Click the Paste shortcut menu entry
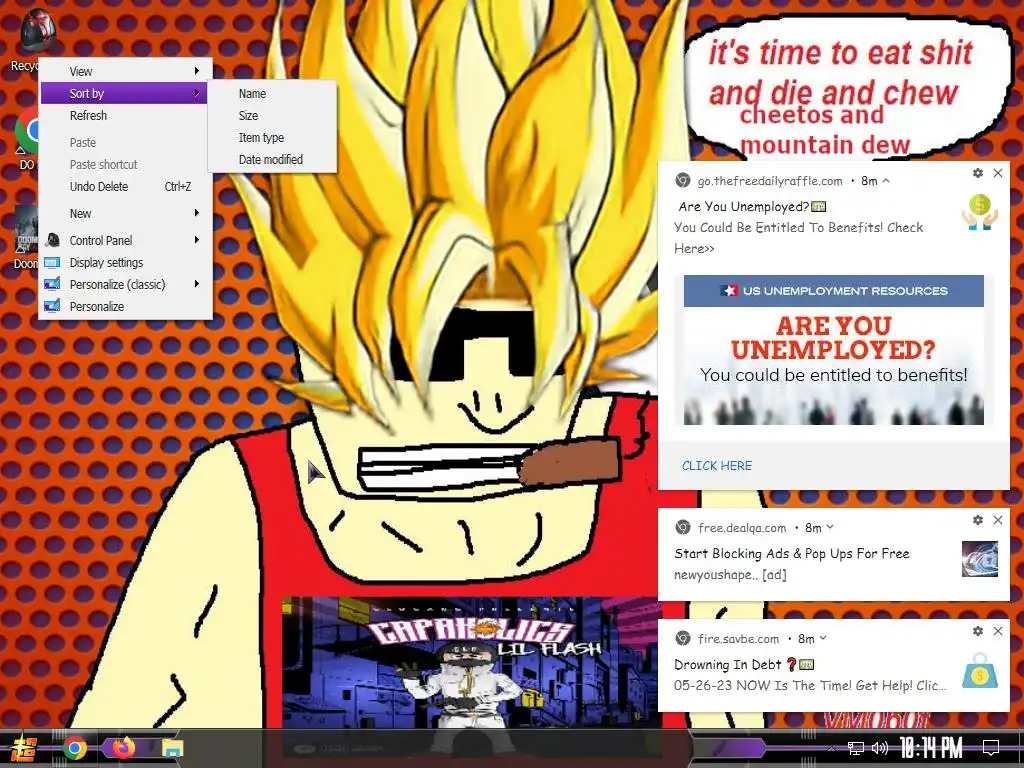 click(125, 165)
